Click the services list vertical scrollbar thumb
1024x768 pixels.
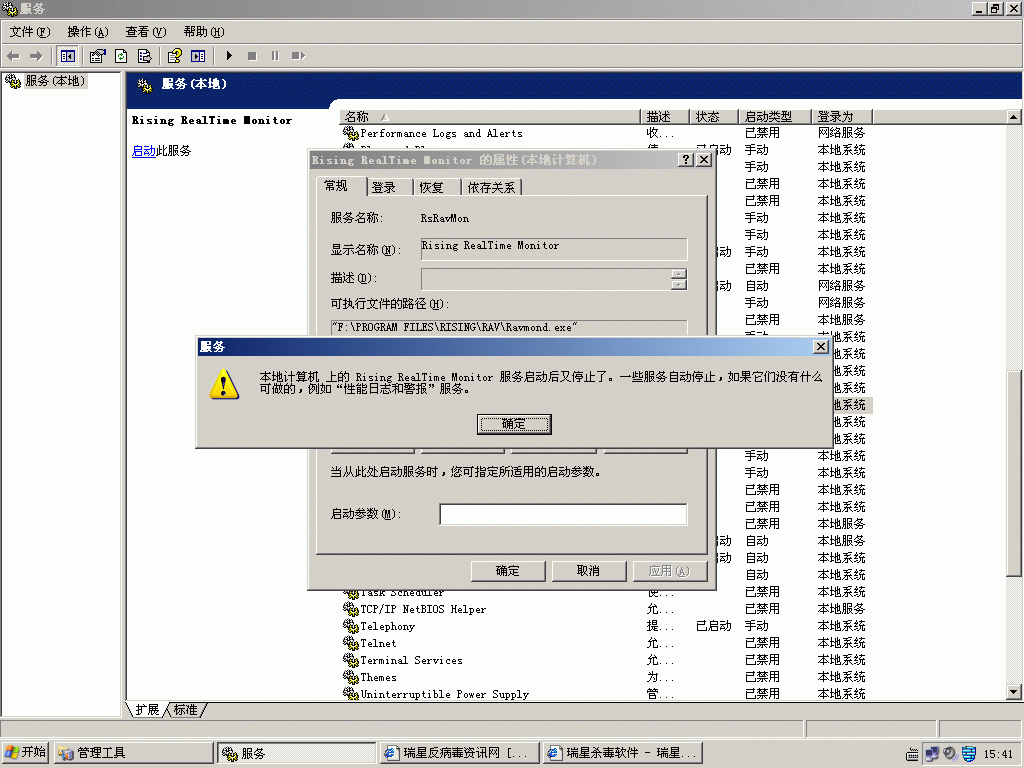(1014, 473)
